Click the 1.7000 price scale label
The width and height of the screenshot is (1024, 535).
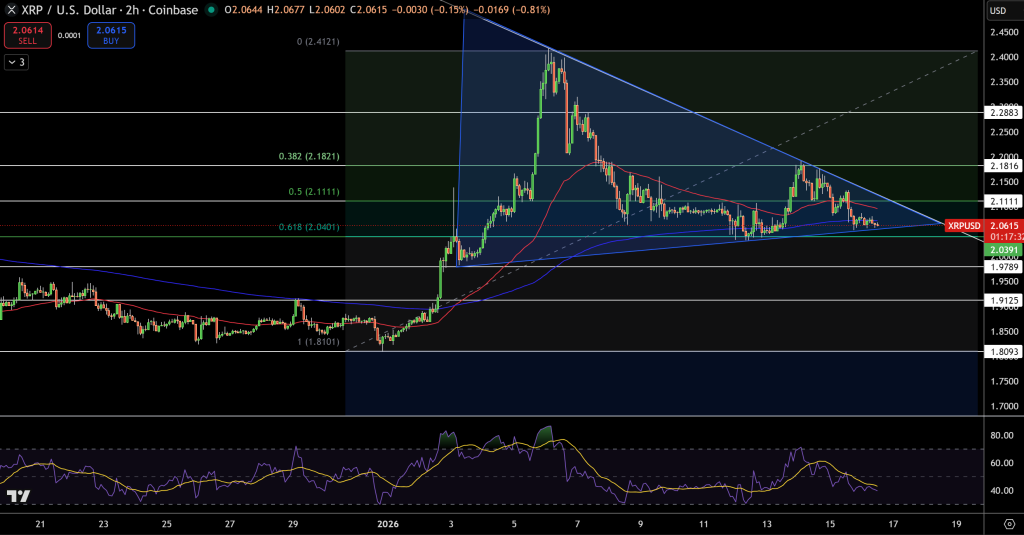point(1004,406)
